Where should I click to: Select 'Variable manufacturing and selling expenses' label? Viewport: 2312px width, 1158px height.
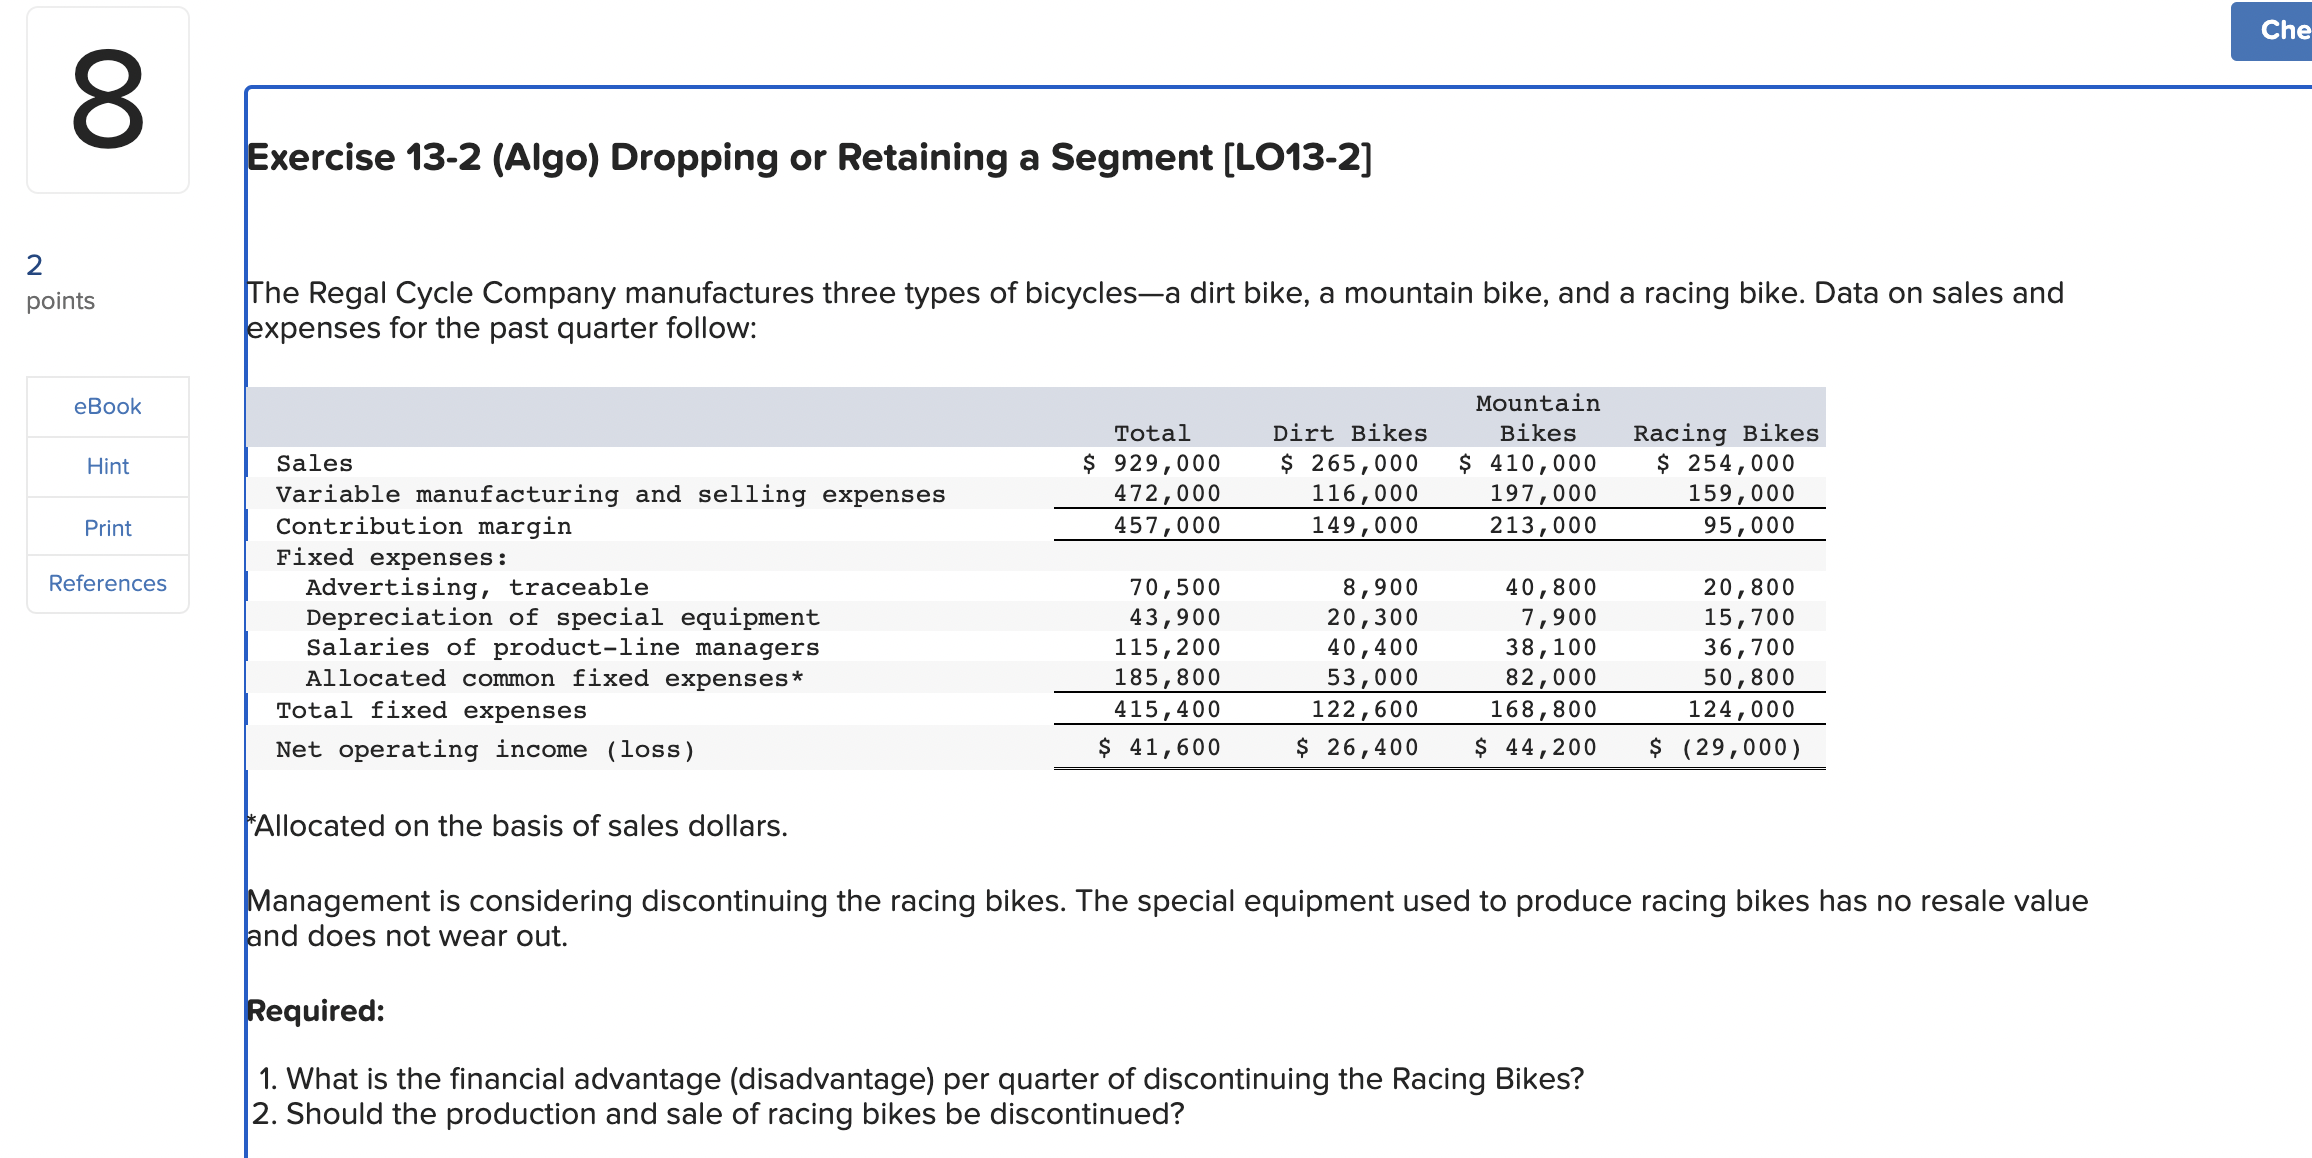[x=610, y=494]
